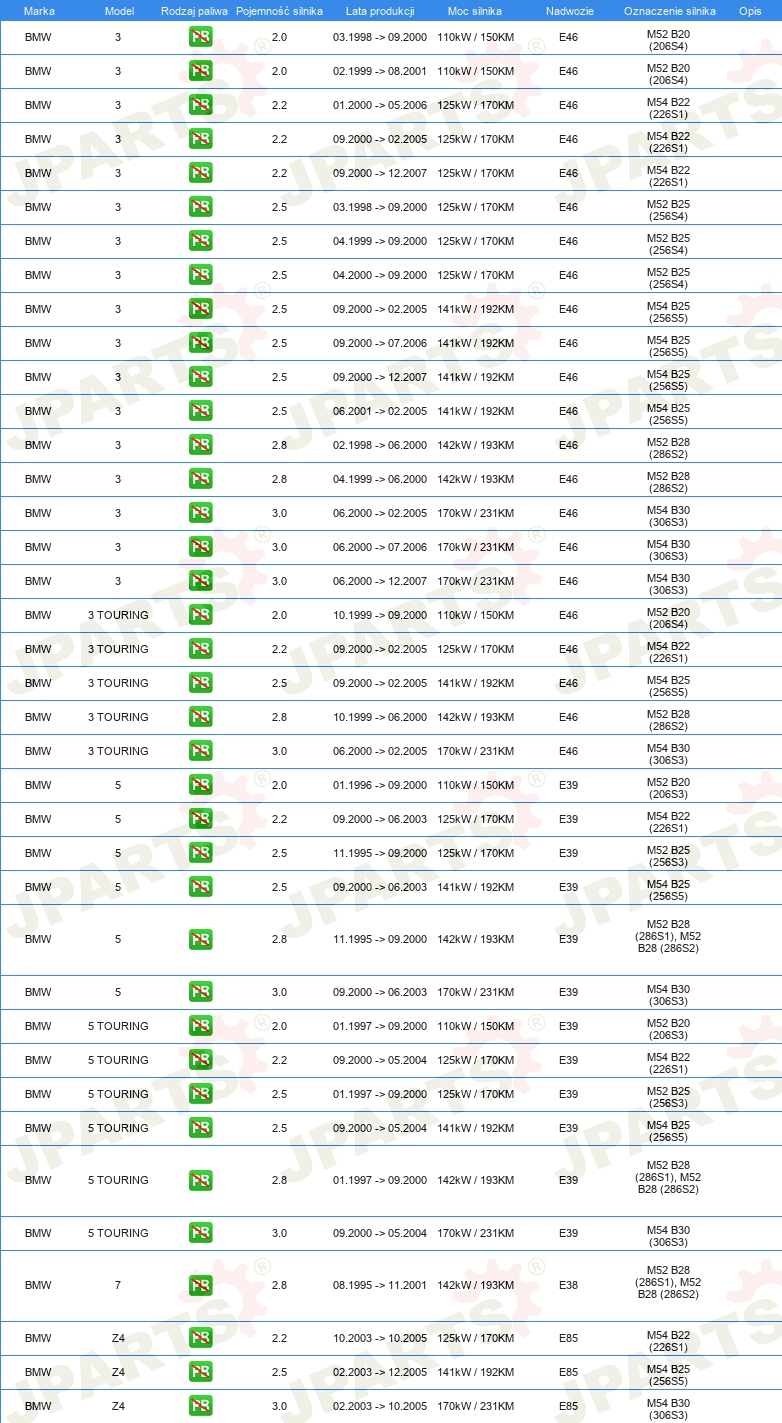782x1423 pixels.
Task: Click the Nadwozie column header
Action: tap(569, 10)
